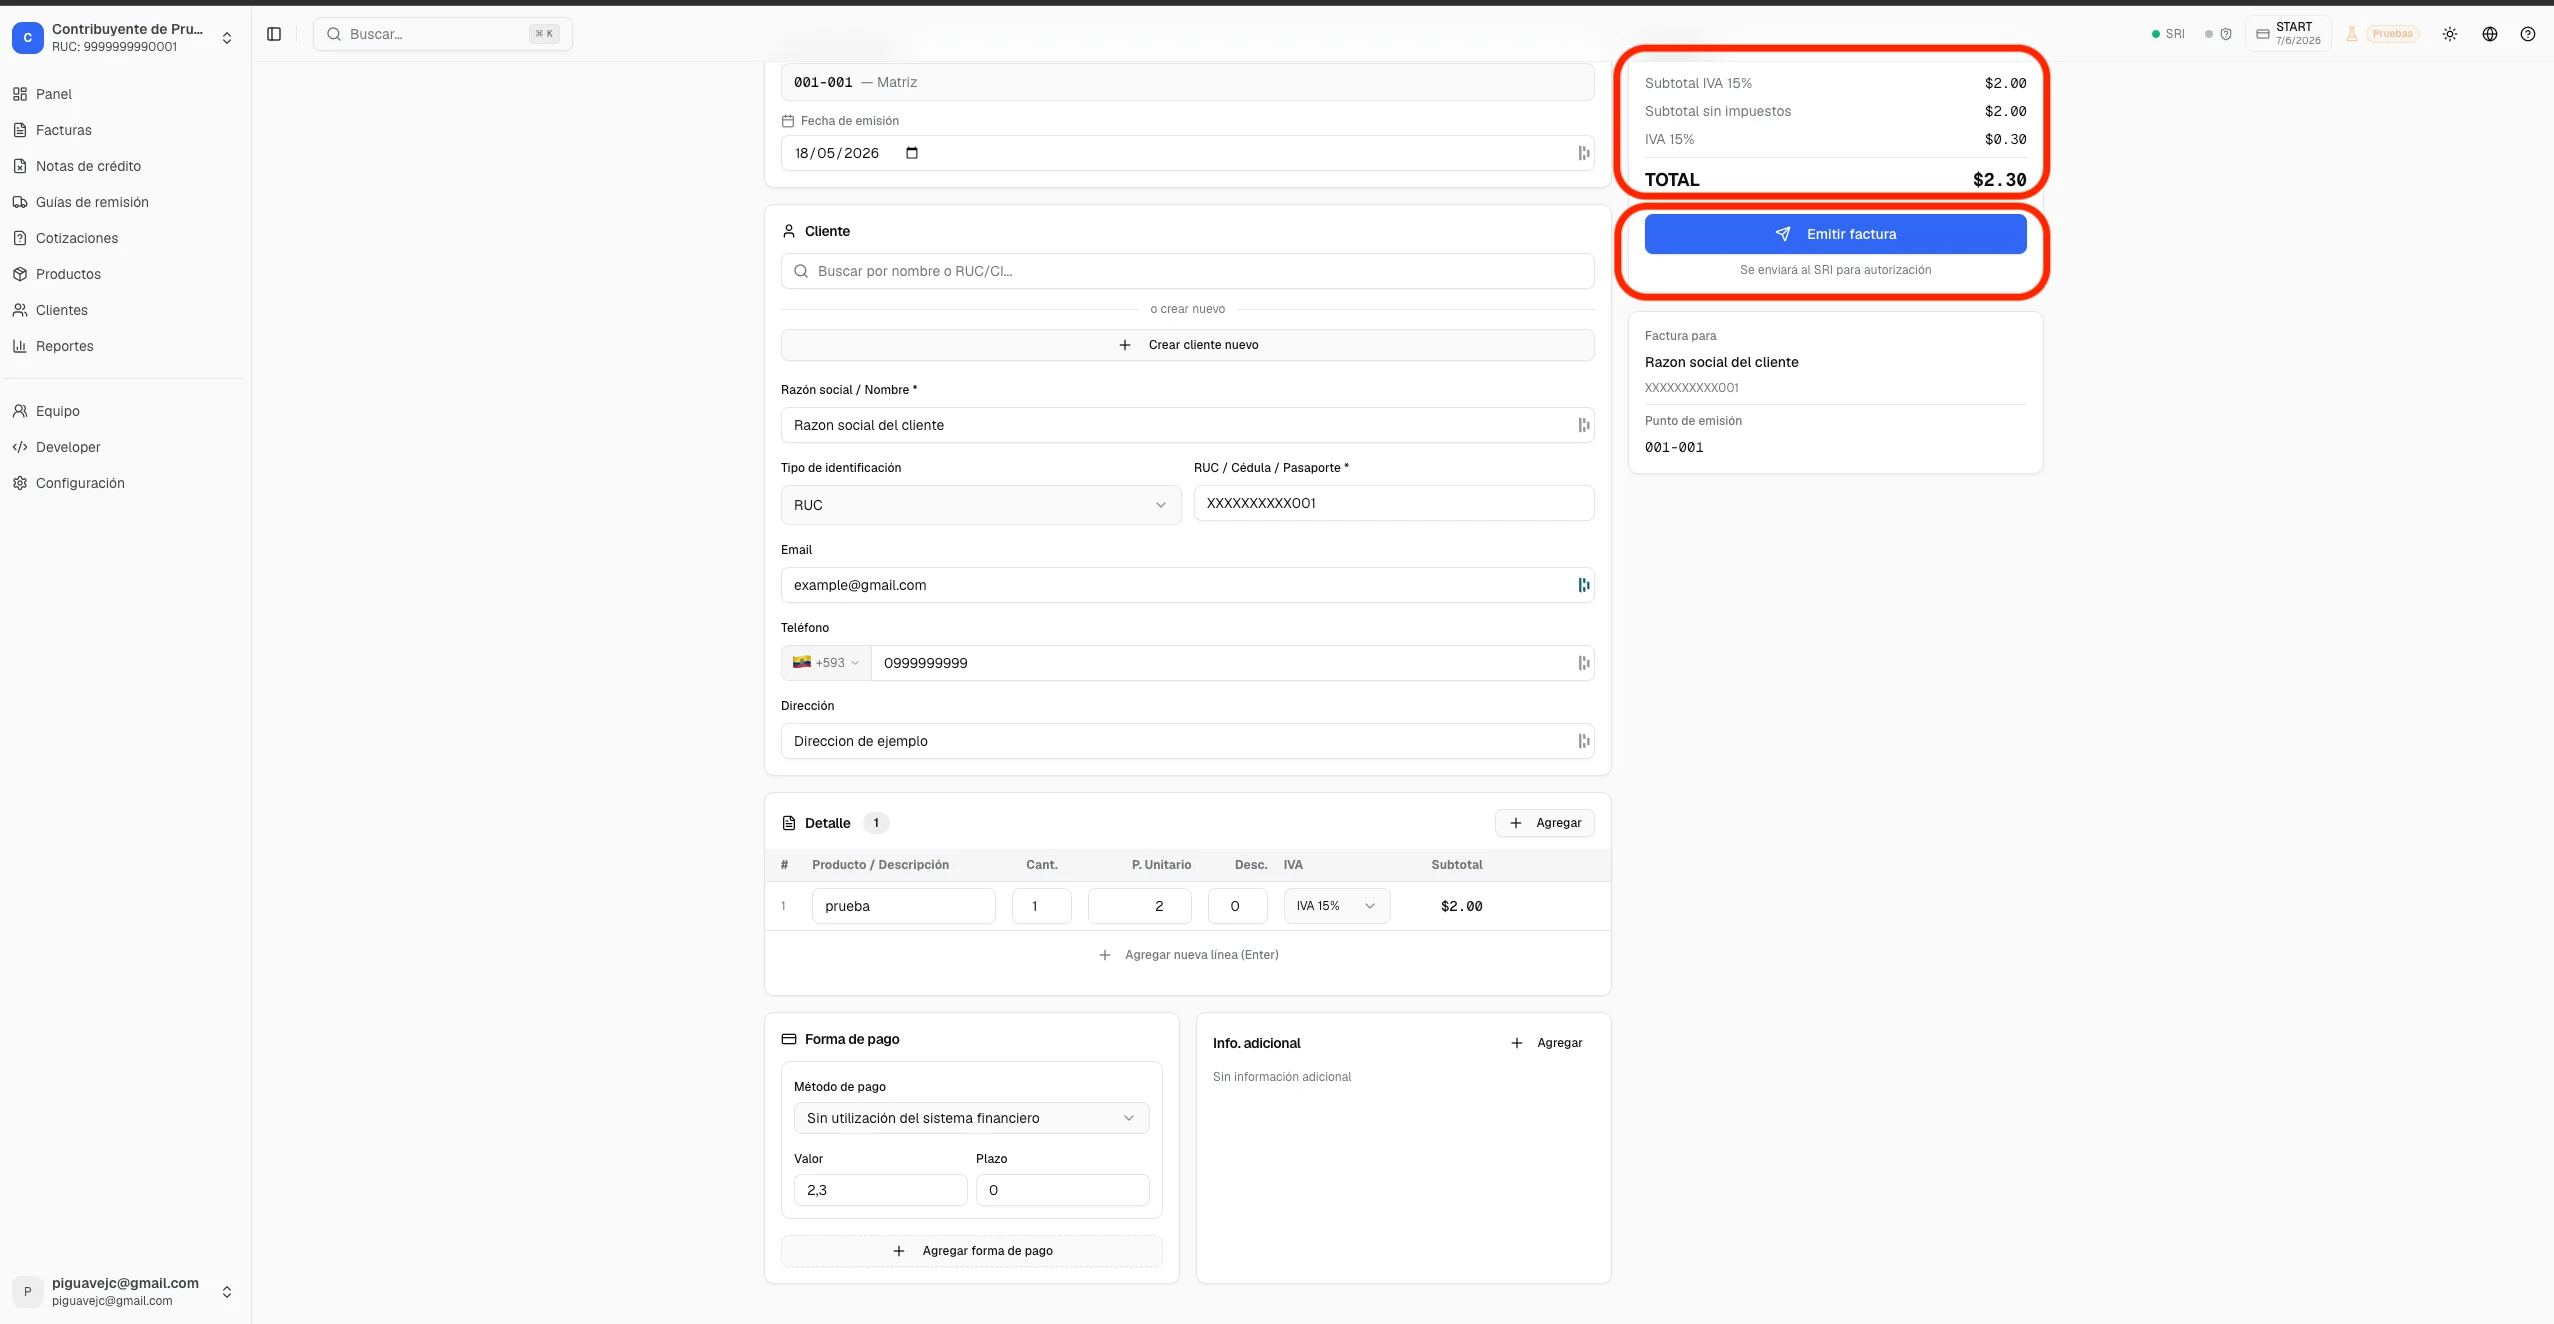Click the Valor payment amount field

880,1190
